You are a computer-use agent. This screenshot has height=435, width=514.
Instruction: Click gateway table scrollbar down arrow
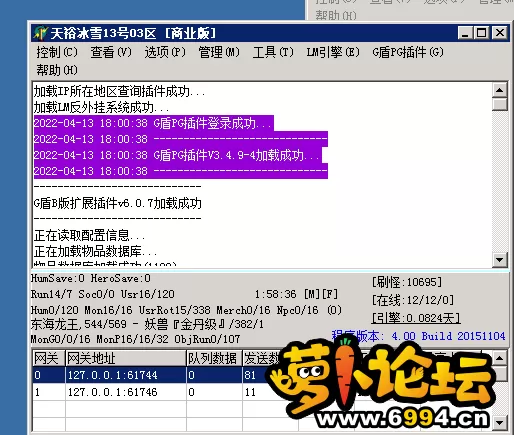(x=500, y=423)
